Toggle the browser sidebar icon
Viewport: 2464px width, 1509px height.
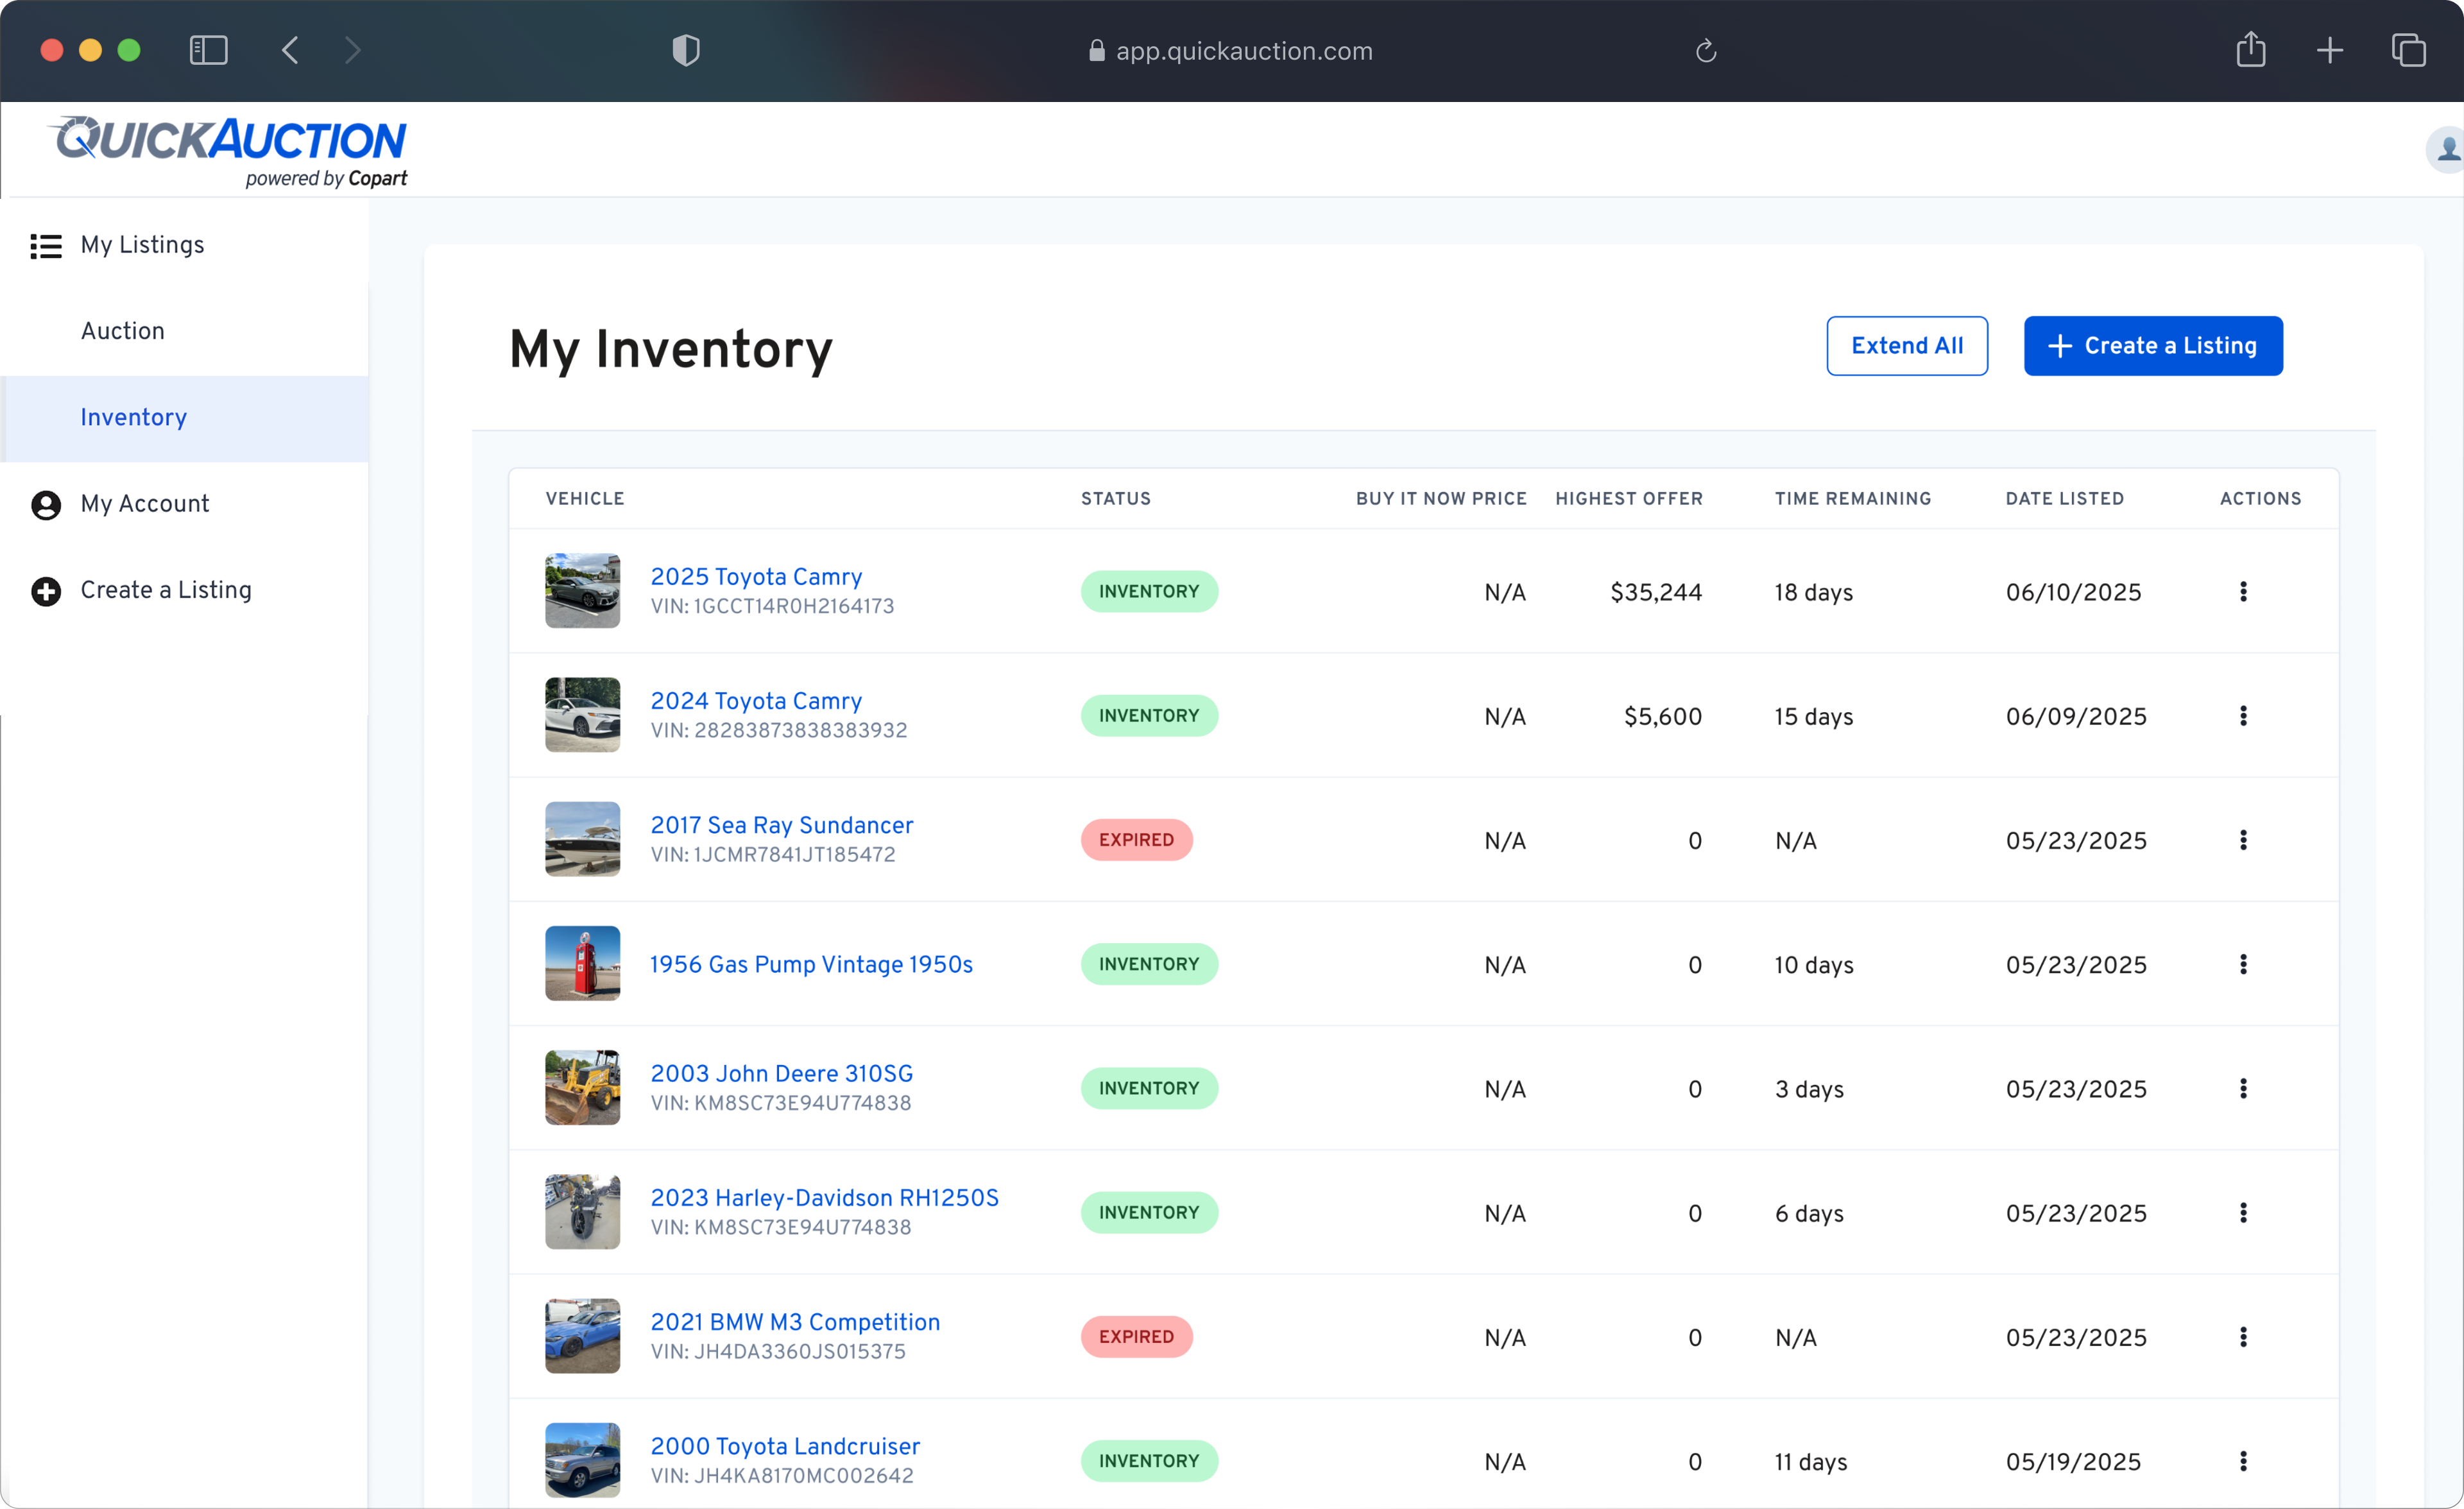coord(208,50)
